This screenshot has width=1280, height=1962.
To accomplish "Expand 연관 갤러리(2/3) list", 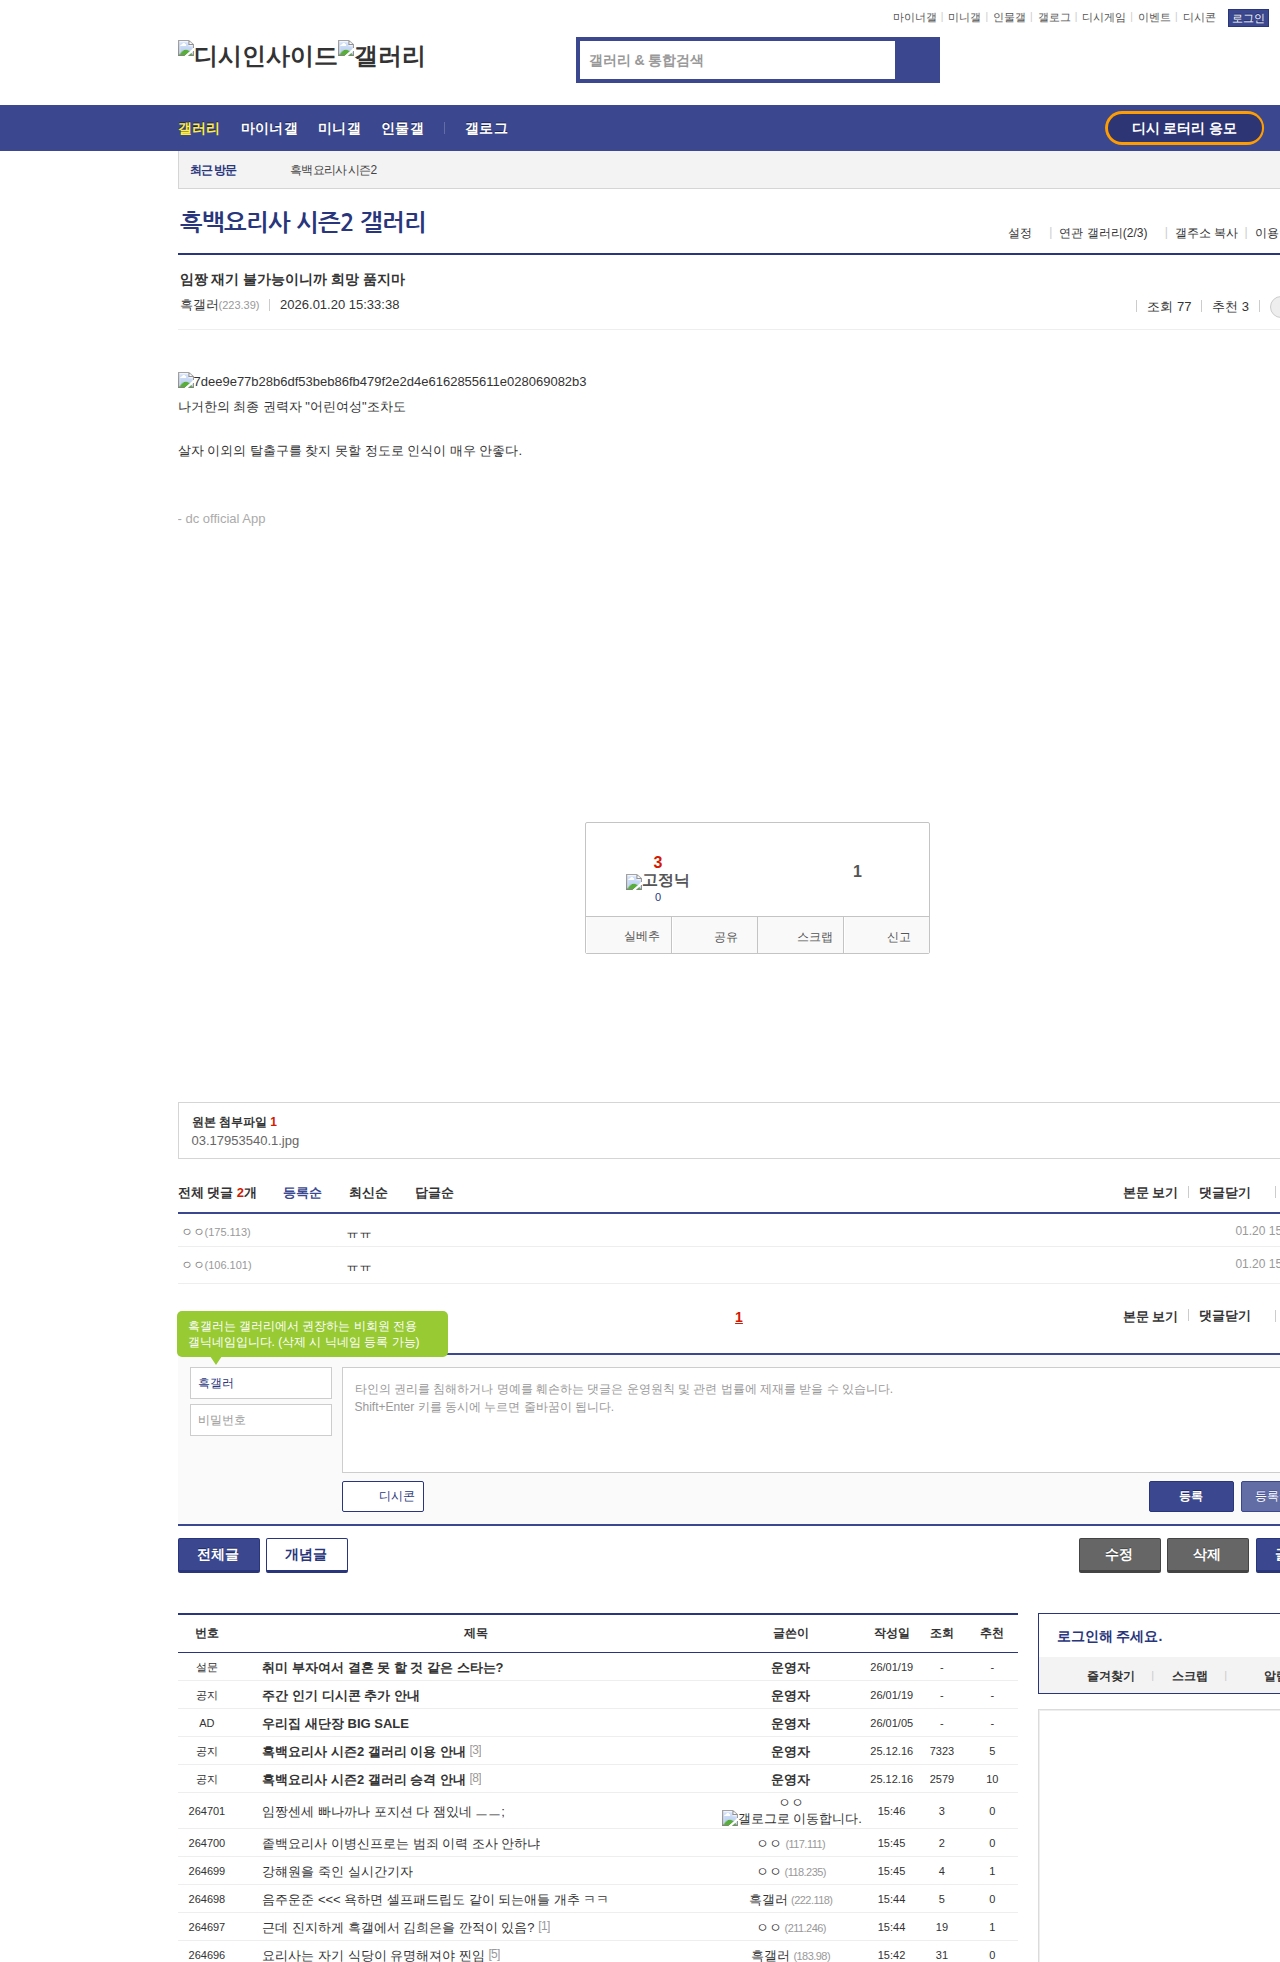I will (x=1103, y=233).
